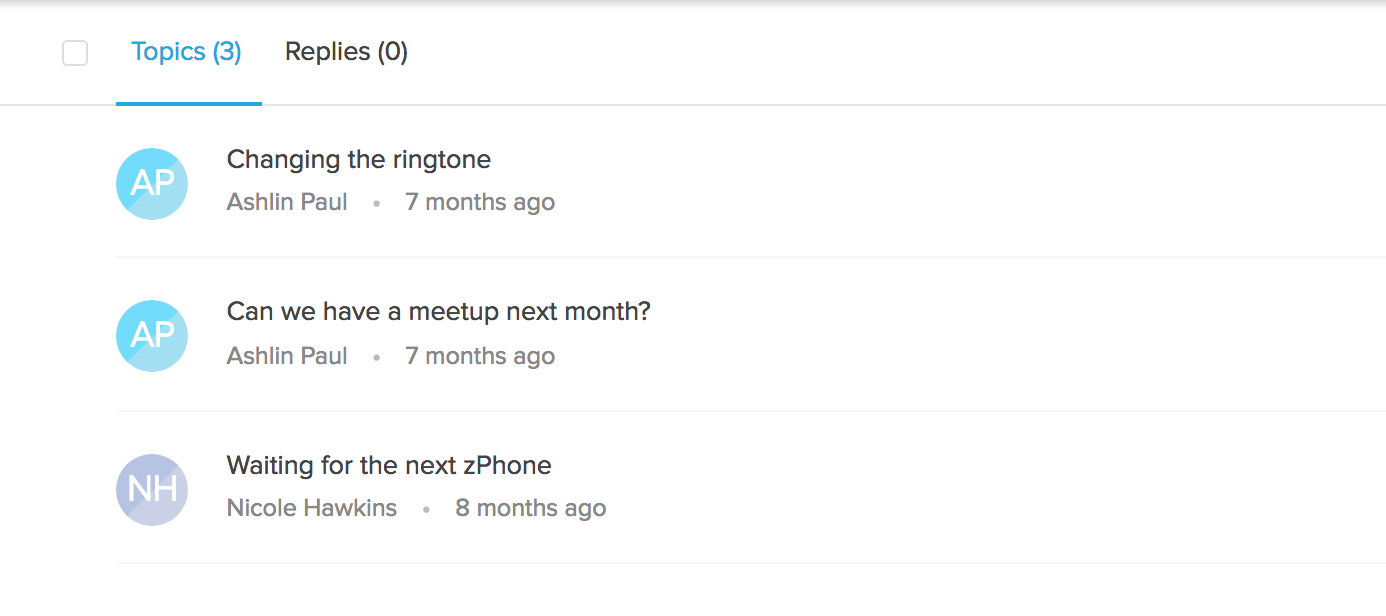Open the 'Changing the ringtone' topic
The width and height of the screenshot is (1386, 616).
(359, 160)
